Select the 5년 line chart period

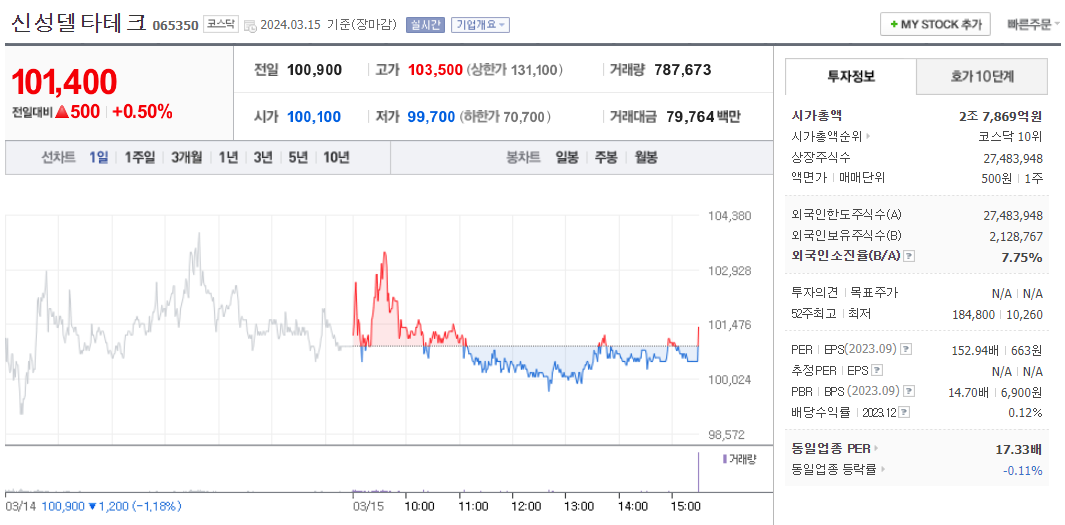(298, 158)
